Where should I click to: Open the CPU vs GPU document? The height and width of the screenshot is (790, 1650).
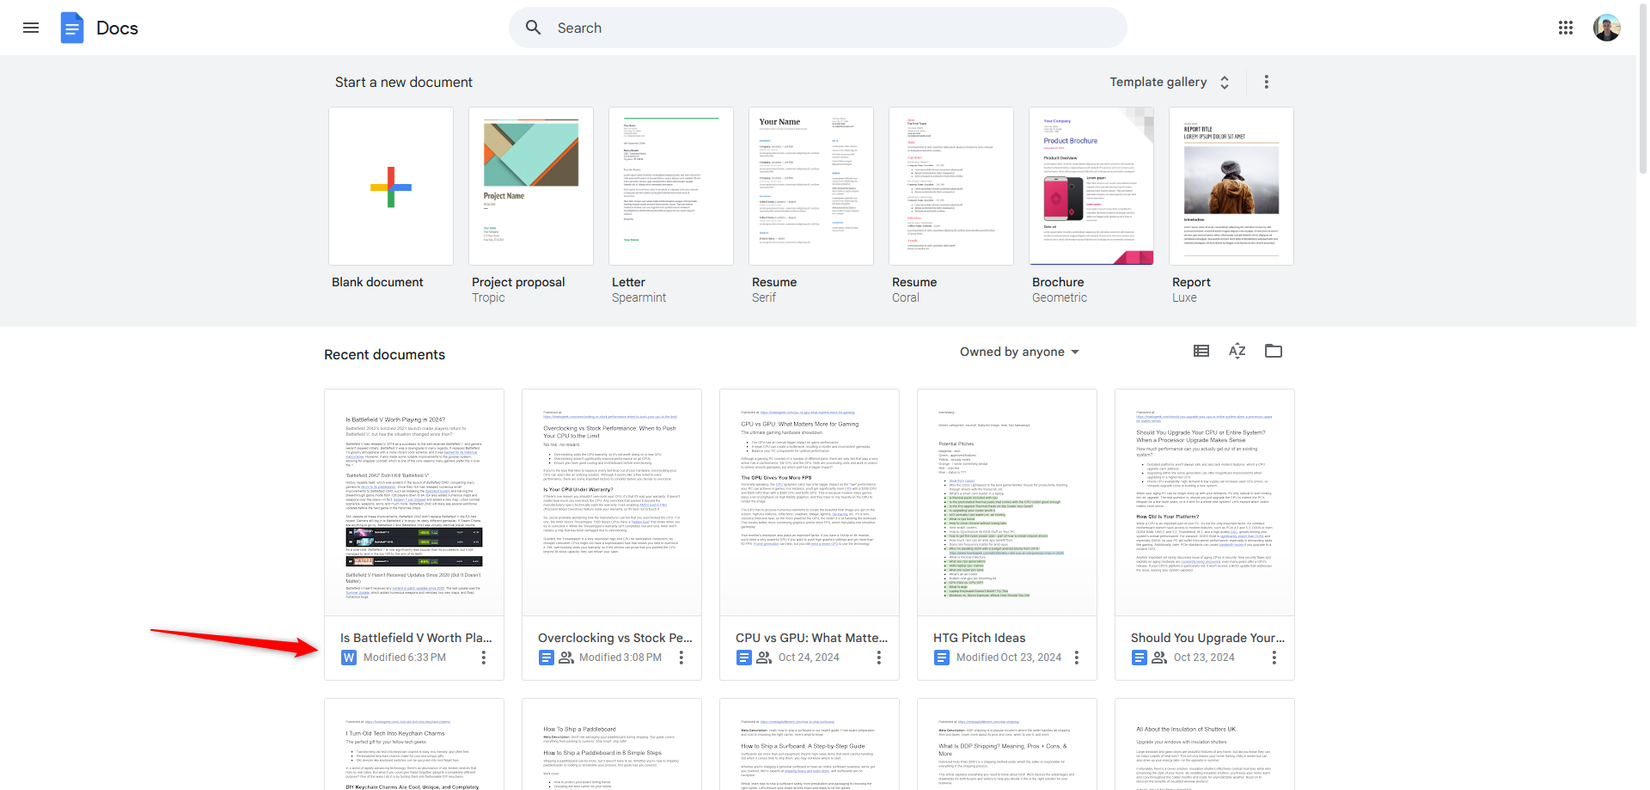(809, 503)
